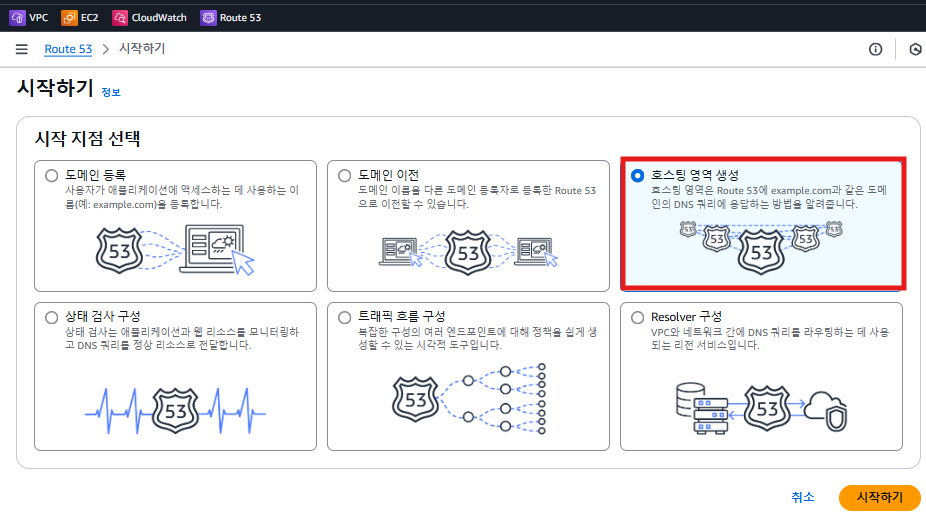
Task: Click the description under Resolver 구성
Action: click(770, 338)
